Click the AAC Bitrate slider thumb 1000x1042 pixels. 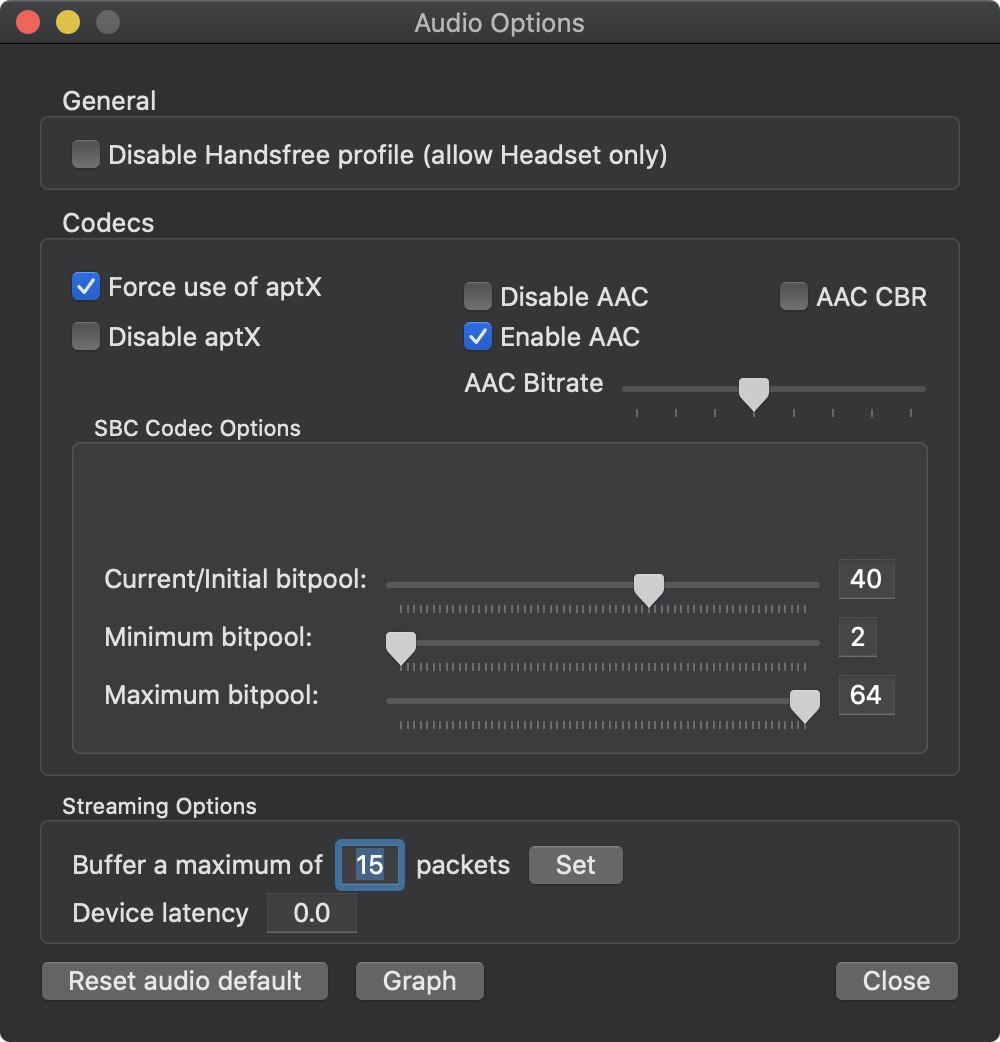(x=753, y=394)
